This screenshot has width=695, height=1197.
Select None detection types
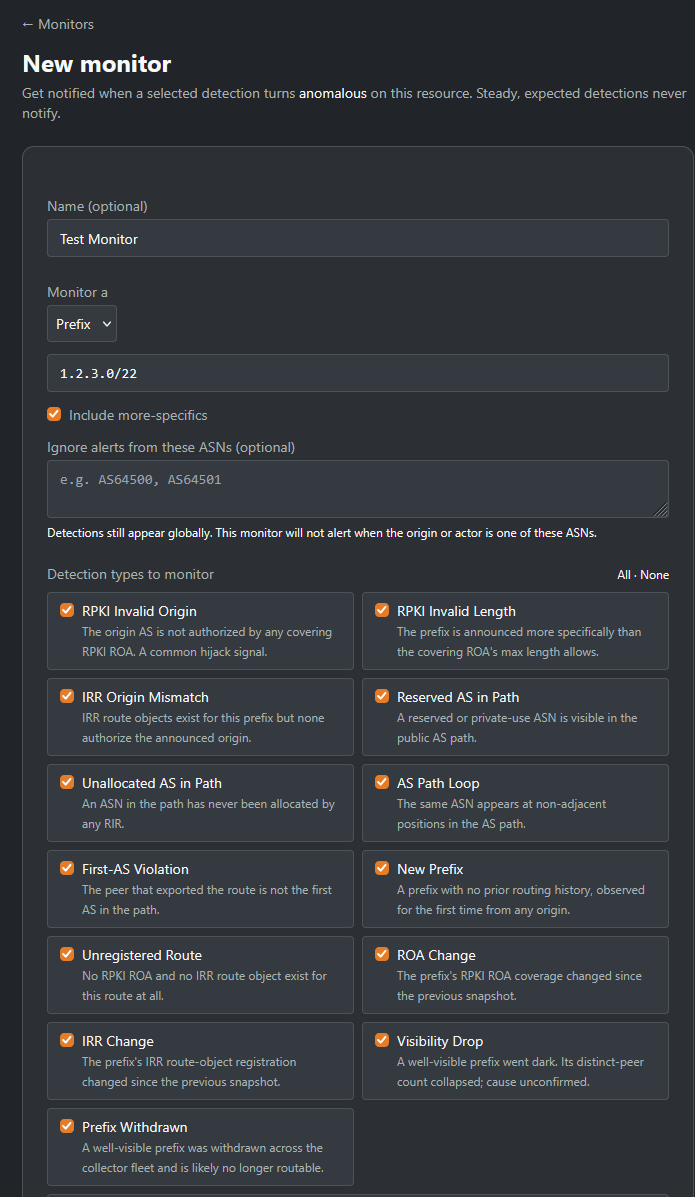[x=655, y=575]
